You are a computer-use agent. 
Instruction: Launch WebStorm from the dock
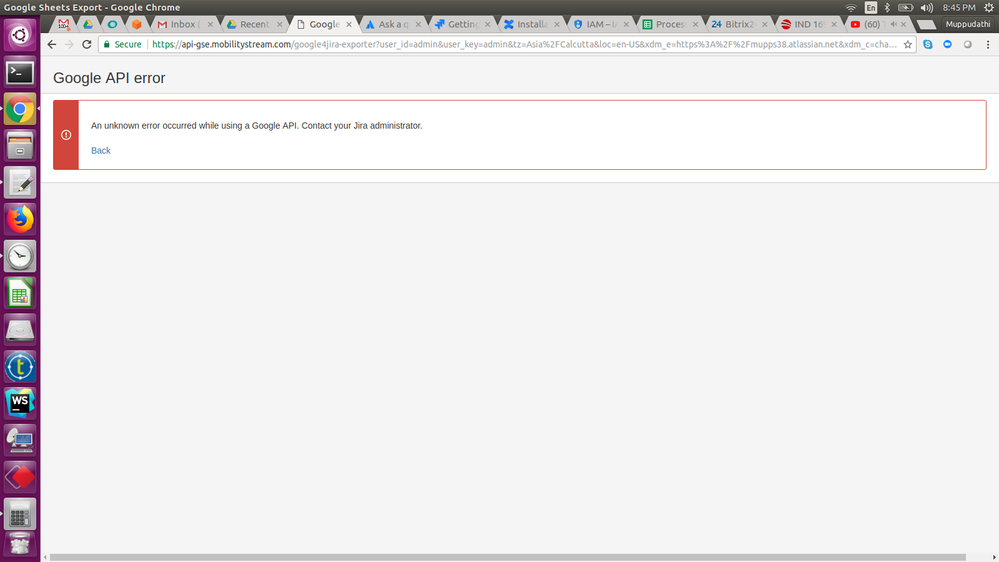[20, 403]
